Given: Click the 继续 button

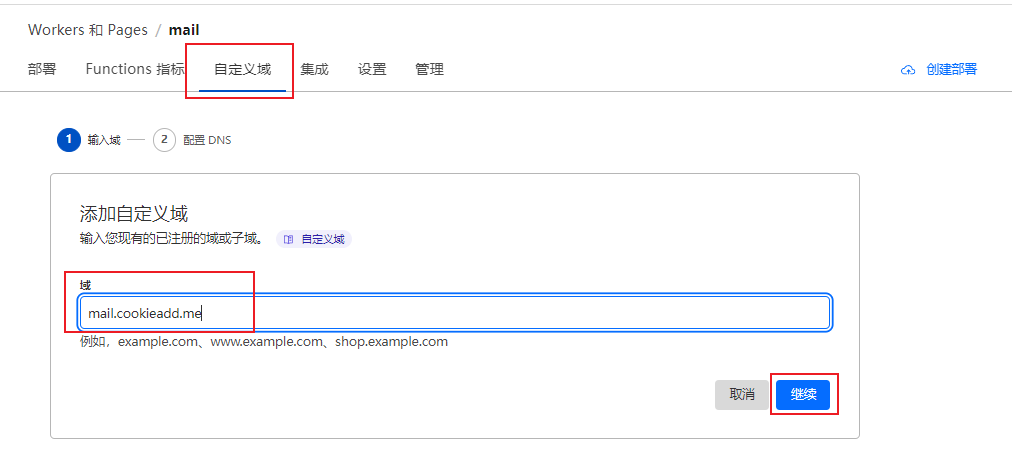Looking at the screenshot, I should click(803, 395).
